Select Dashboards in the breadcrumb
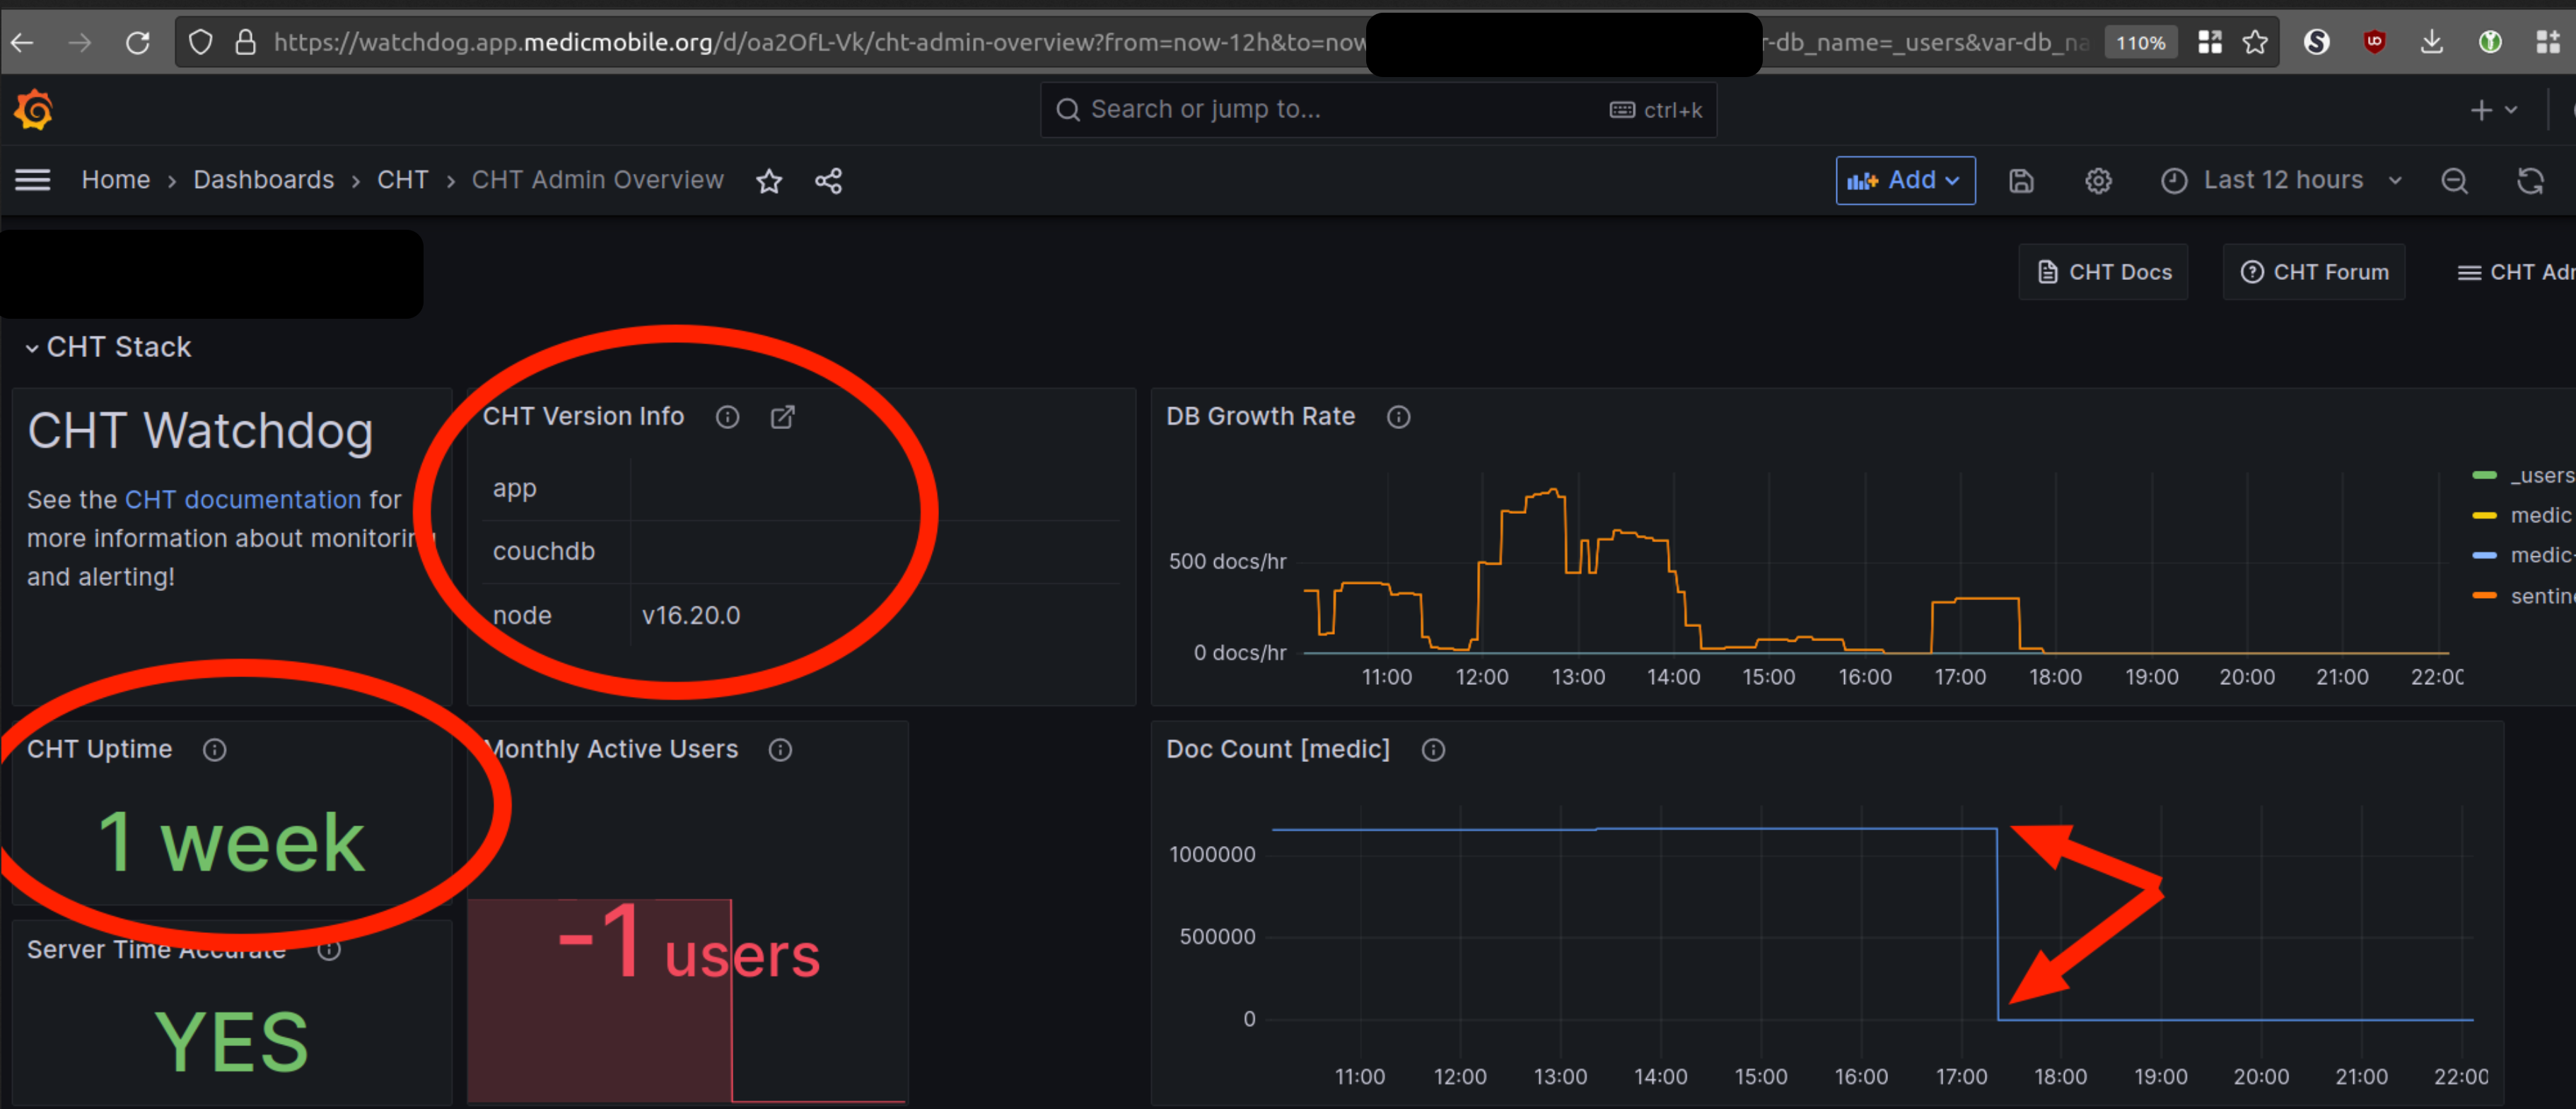The width and height of the screenshot is (2576, 1109). pos(263,180)
